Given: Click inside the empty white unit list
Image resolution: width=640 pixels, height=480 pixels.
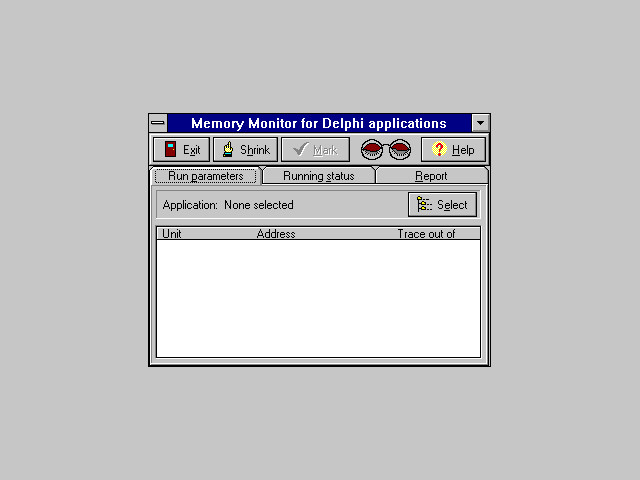Looking at the screenshot, I should pyautogui.click(x=318, y=298).
